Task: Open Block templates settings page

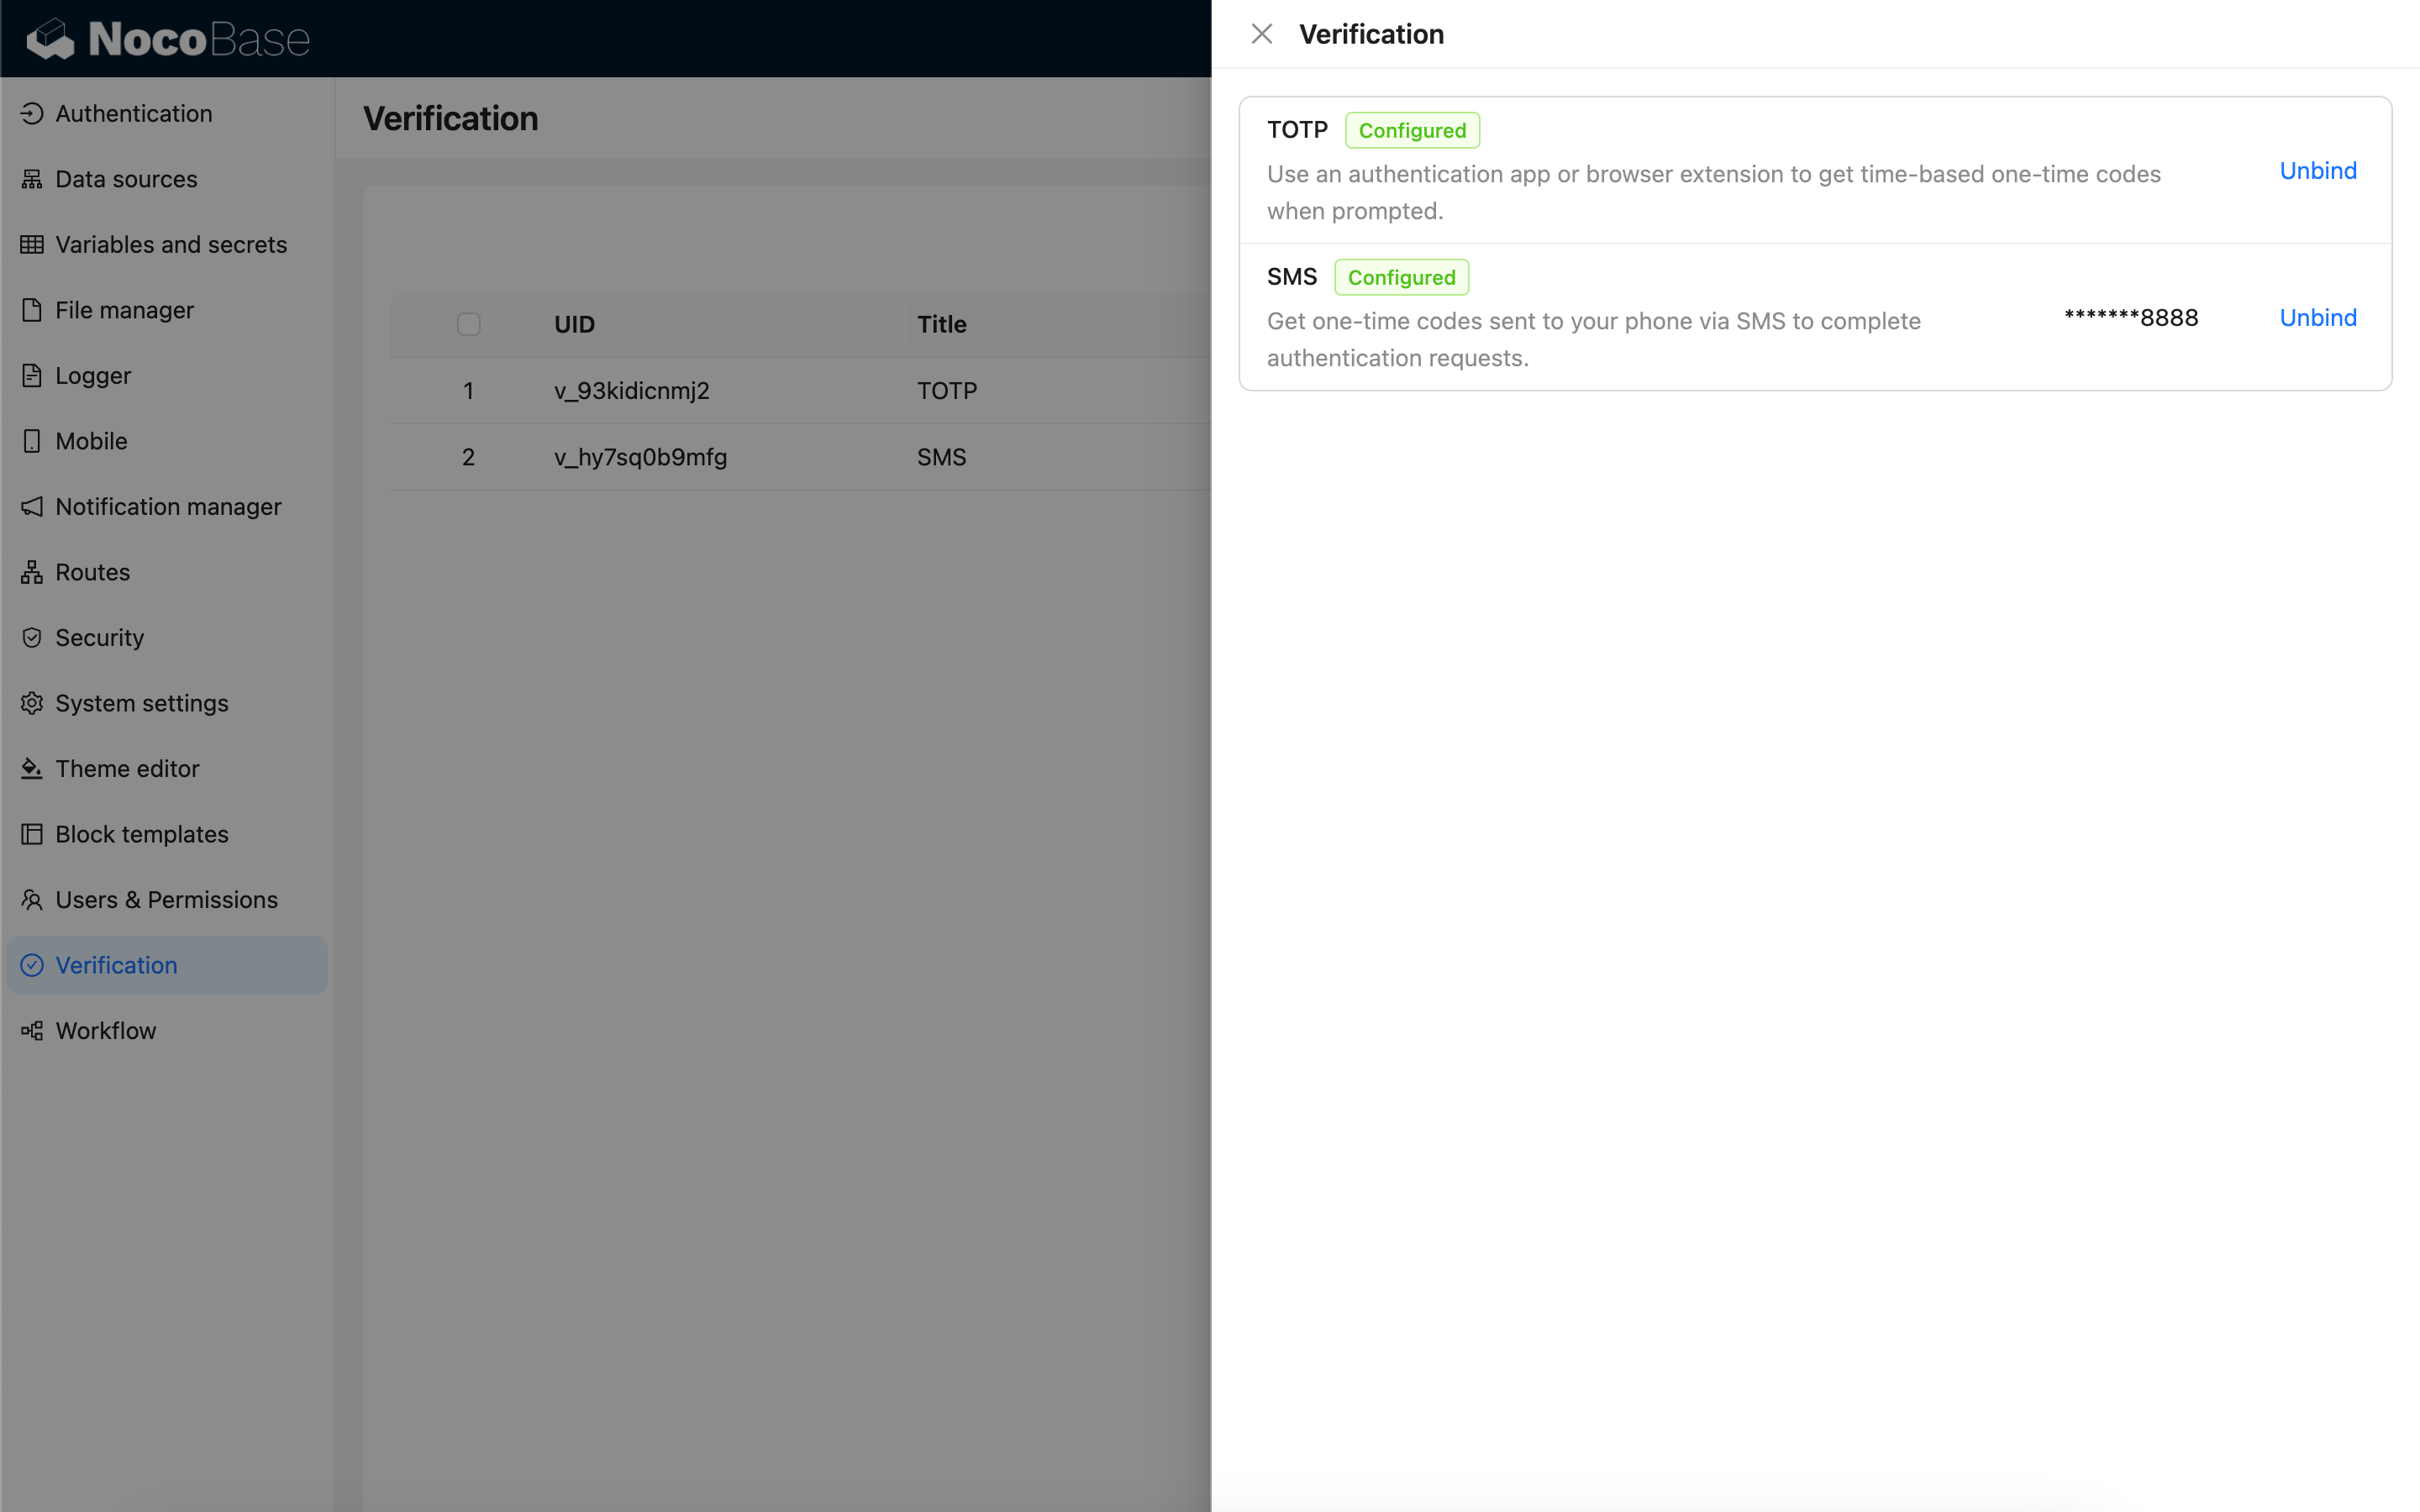Action: 141,834
